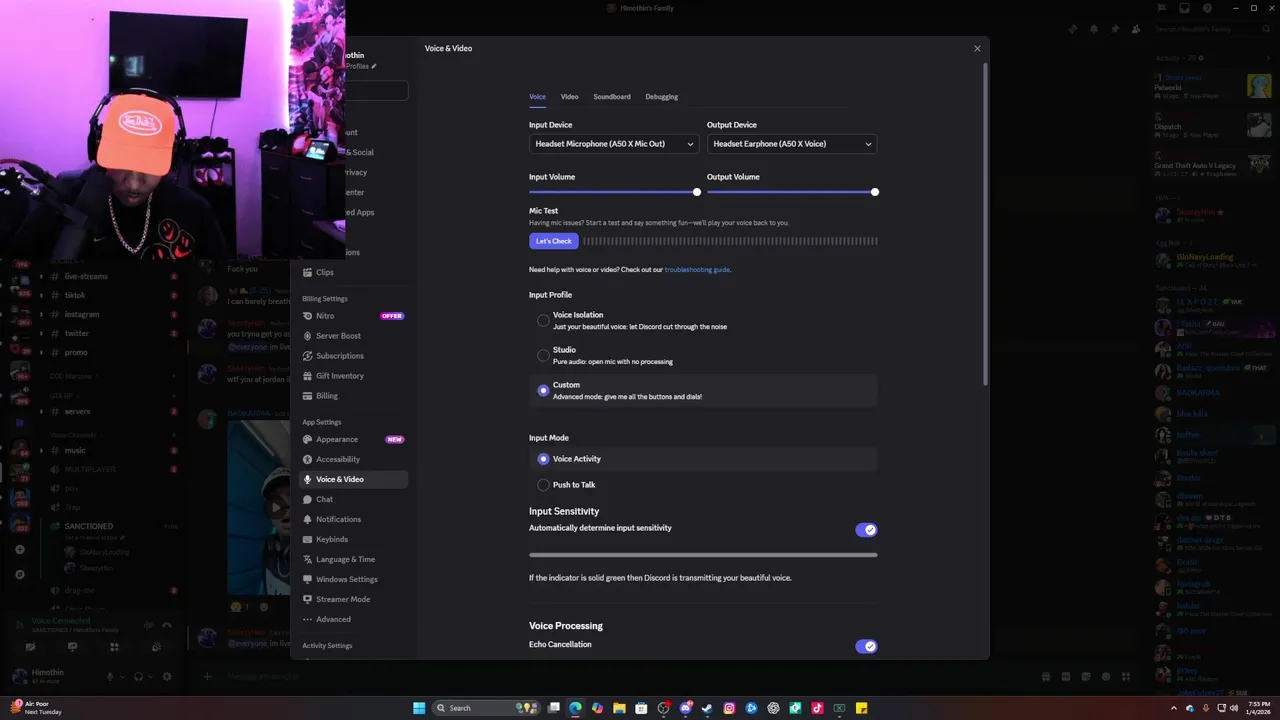Click the Let's Check mic test button
Image resolution: width=1280 pixels, height=720 pixels.
pyautogui.click(x=554, y=241)
